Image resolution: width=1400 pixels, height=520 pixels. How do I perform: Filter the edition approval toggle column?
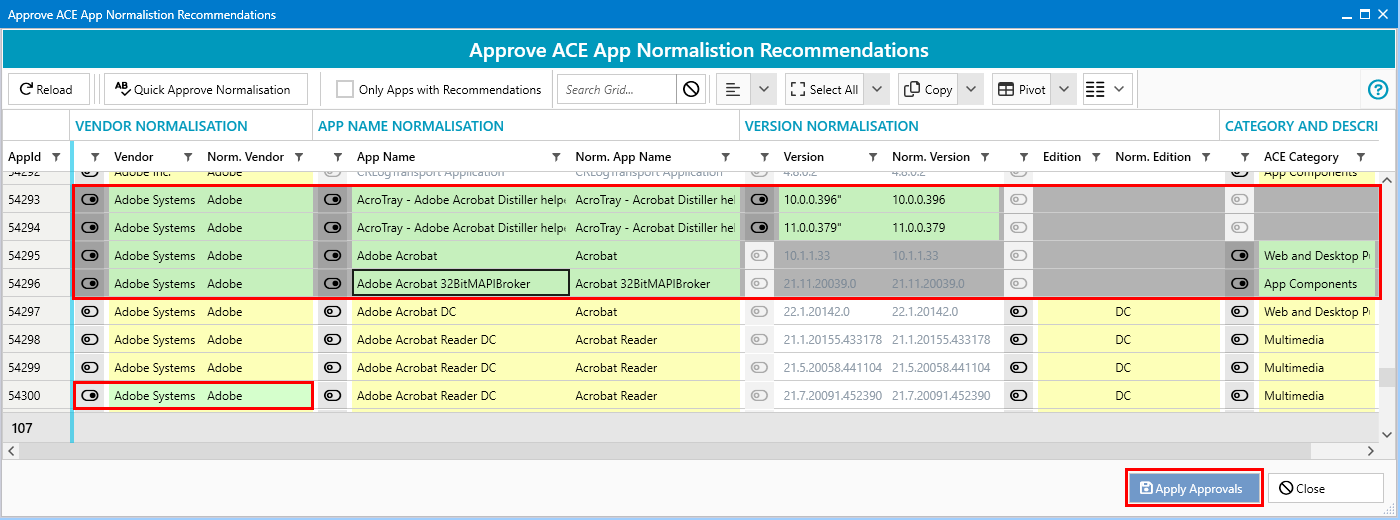(1024, 157)
